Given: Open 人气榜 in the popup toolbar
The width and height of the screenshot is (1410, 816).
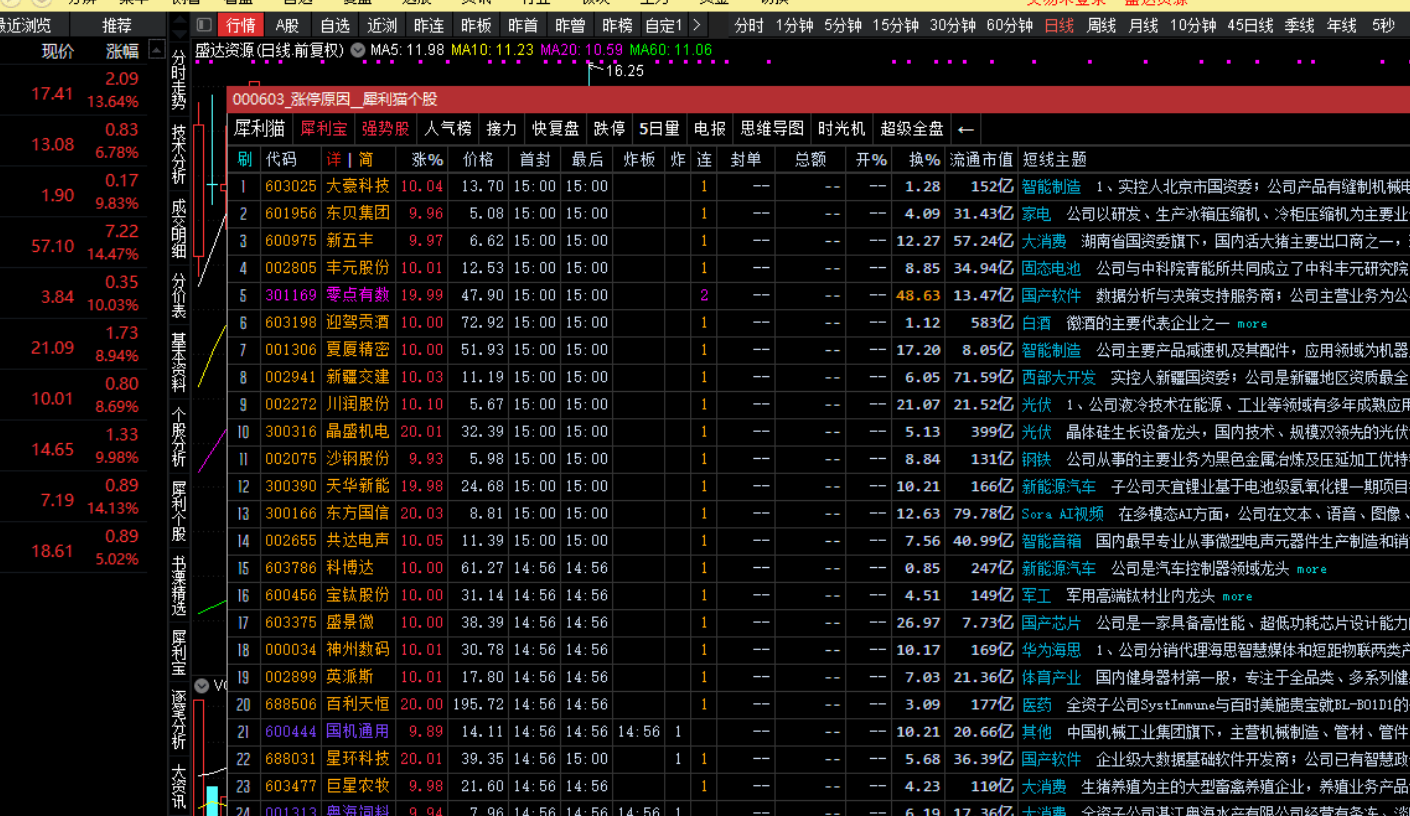Looking at the screenshot, I should pos(448,129).
